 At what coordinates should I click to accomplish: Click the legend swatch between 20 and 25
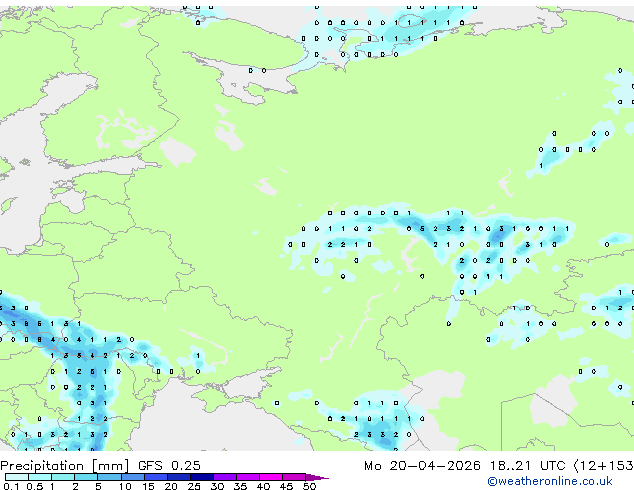pyautogui.click(x=179, y=477)
